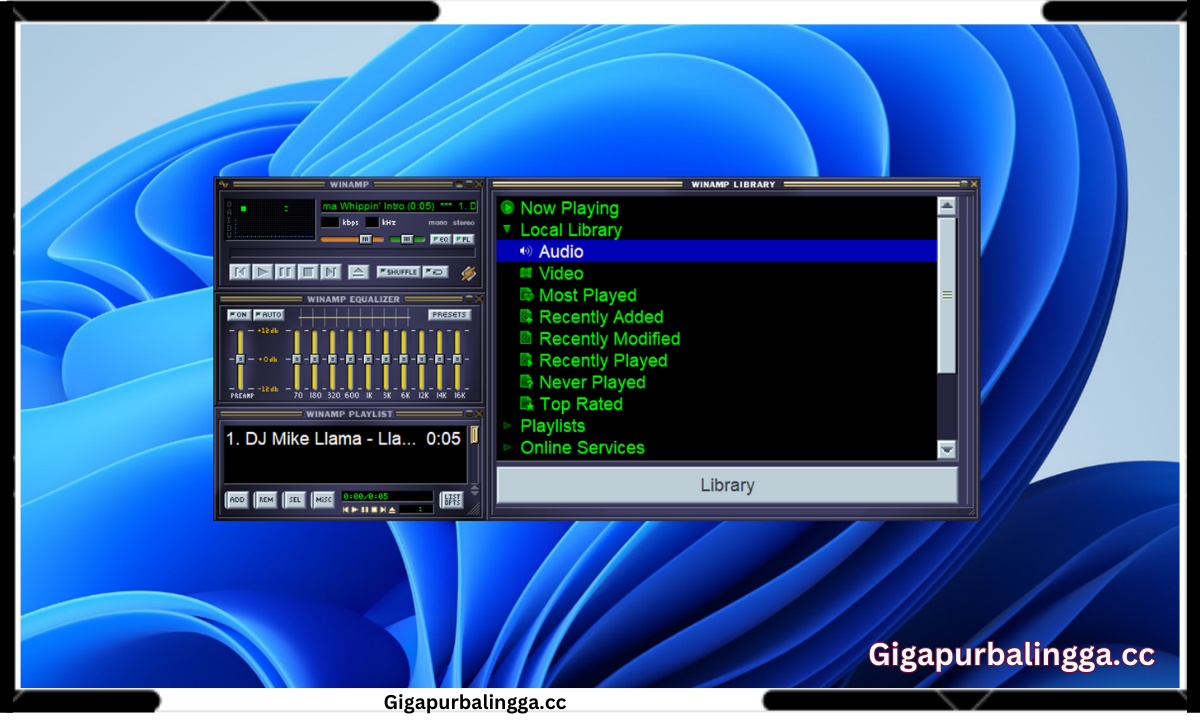The image size is (1200, 720).
Task: Open files with the Eject button
Action: click(359, 272)
